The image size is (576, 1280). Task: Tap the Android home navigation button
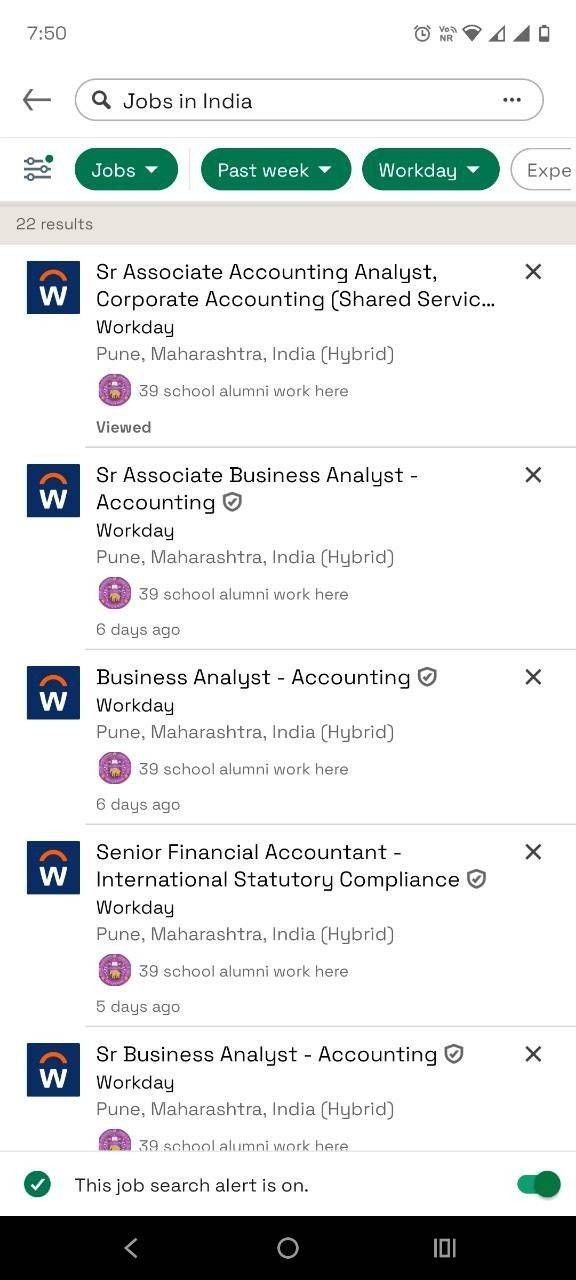tap(288, 1248)
